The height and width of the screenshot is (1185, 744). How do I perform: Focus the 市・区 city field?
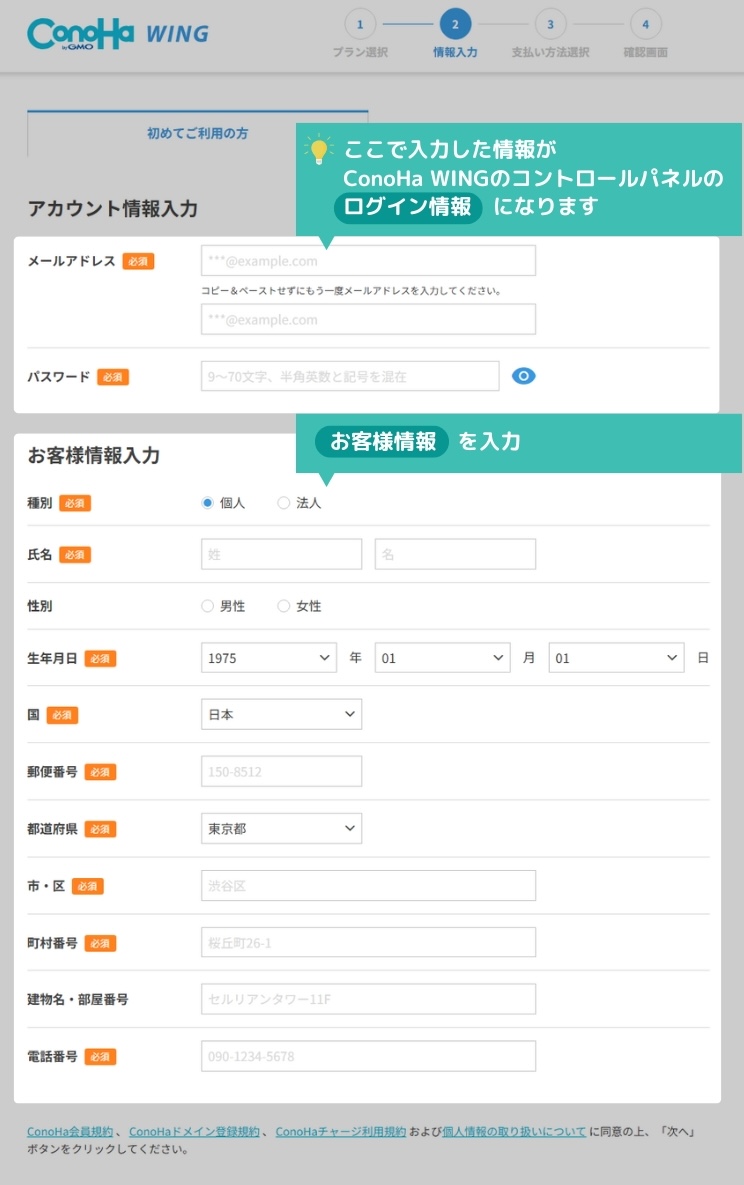(368, 885)
